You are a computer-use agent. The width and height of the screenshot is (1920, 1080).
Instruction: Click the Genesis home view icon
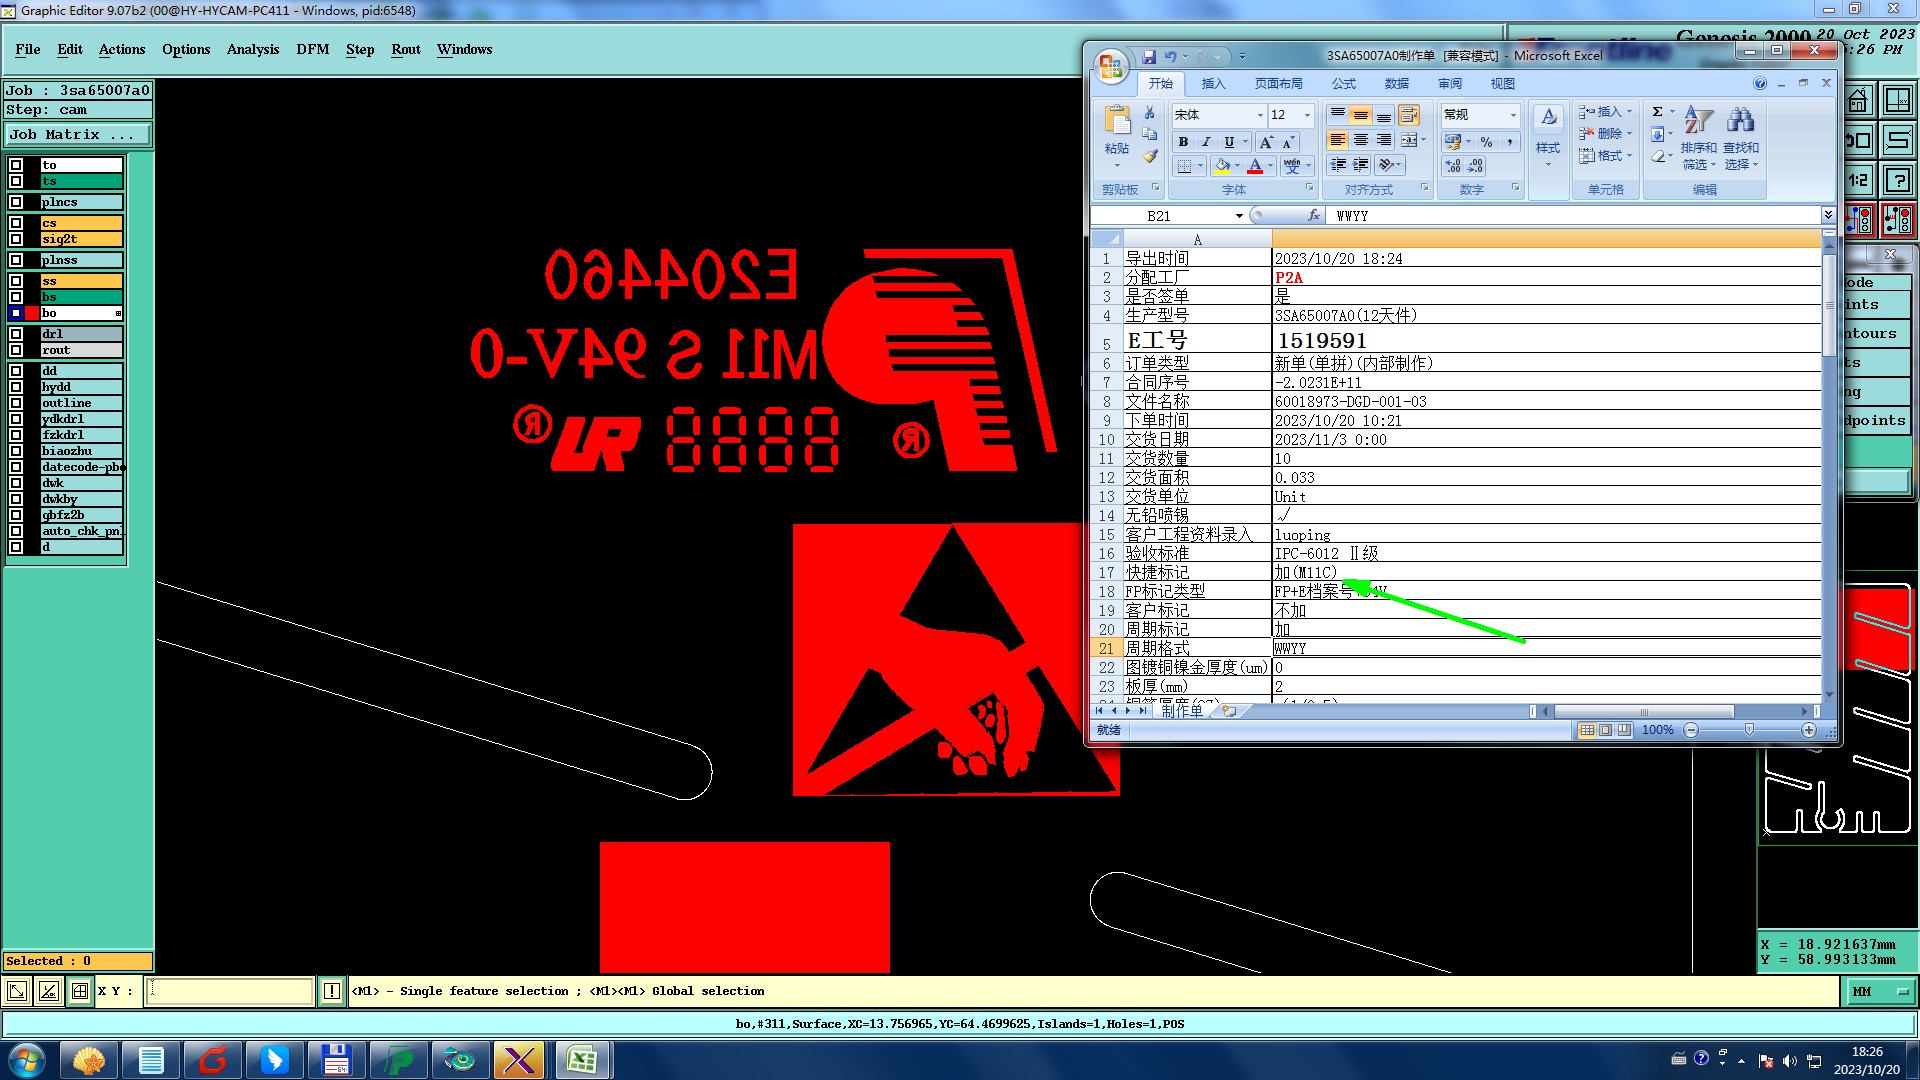click(1858, 101)
